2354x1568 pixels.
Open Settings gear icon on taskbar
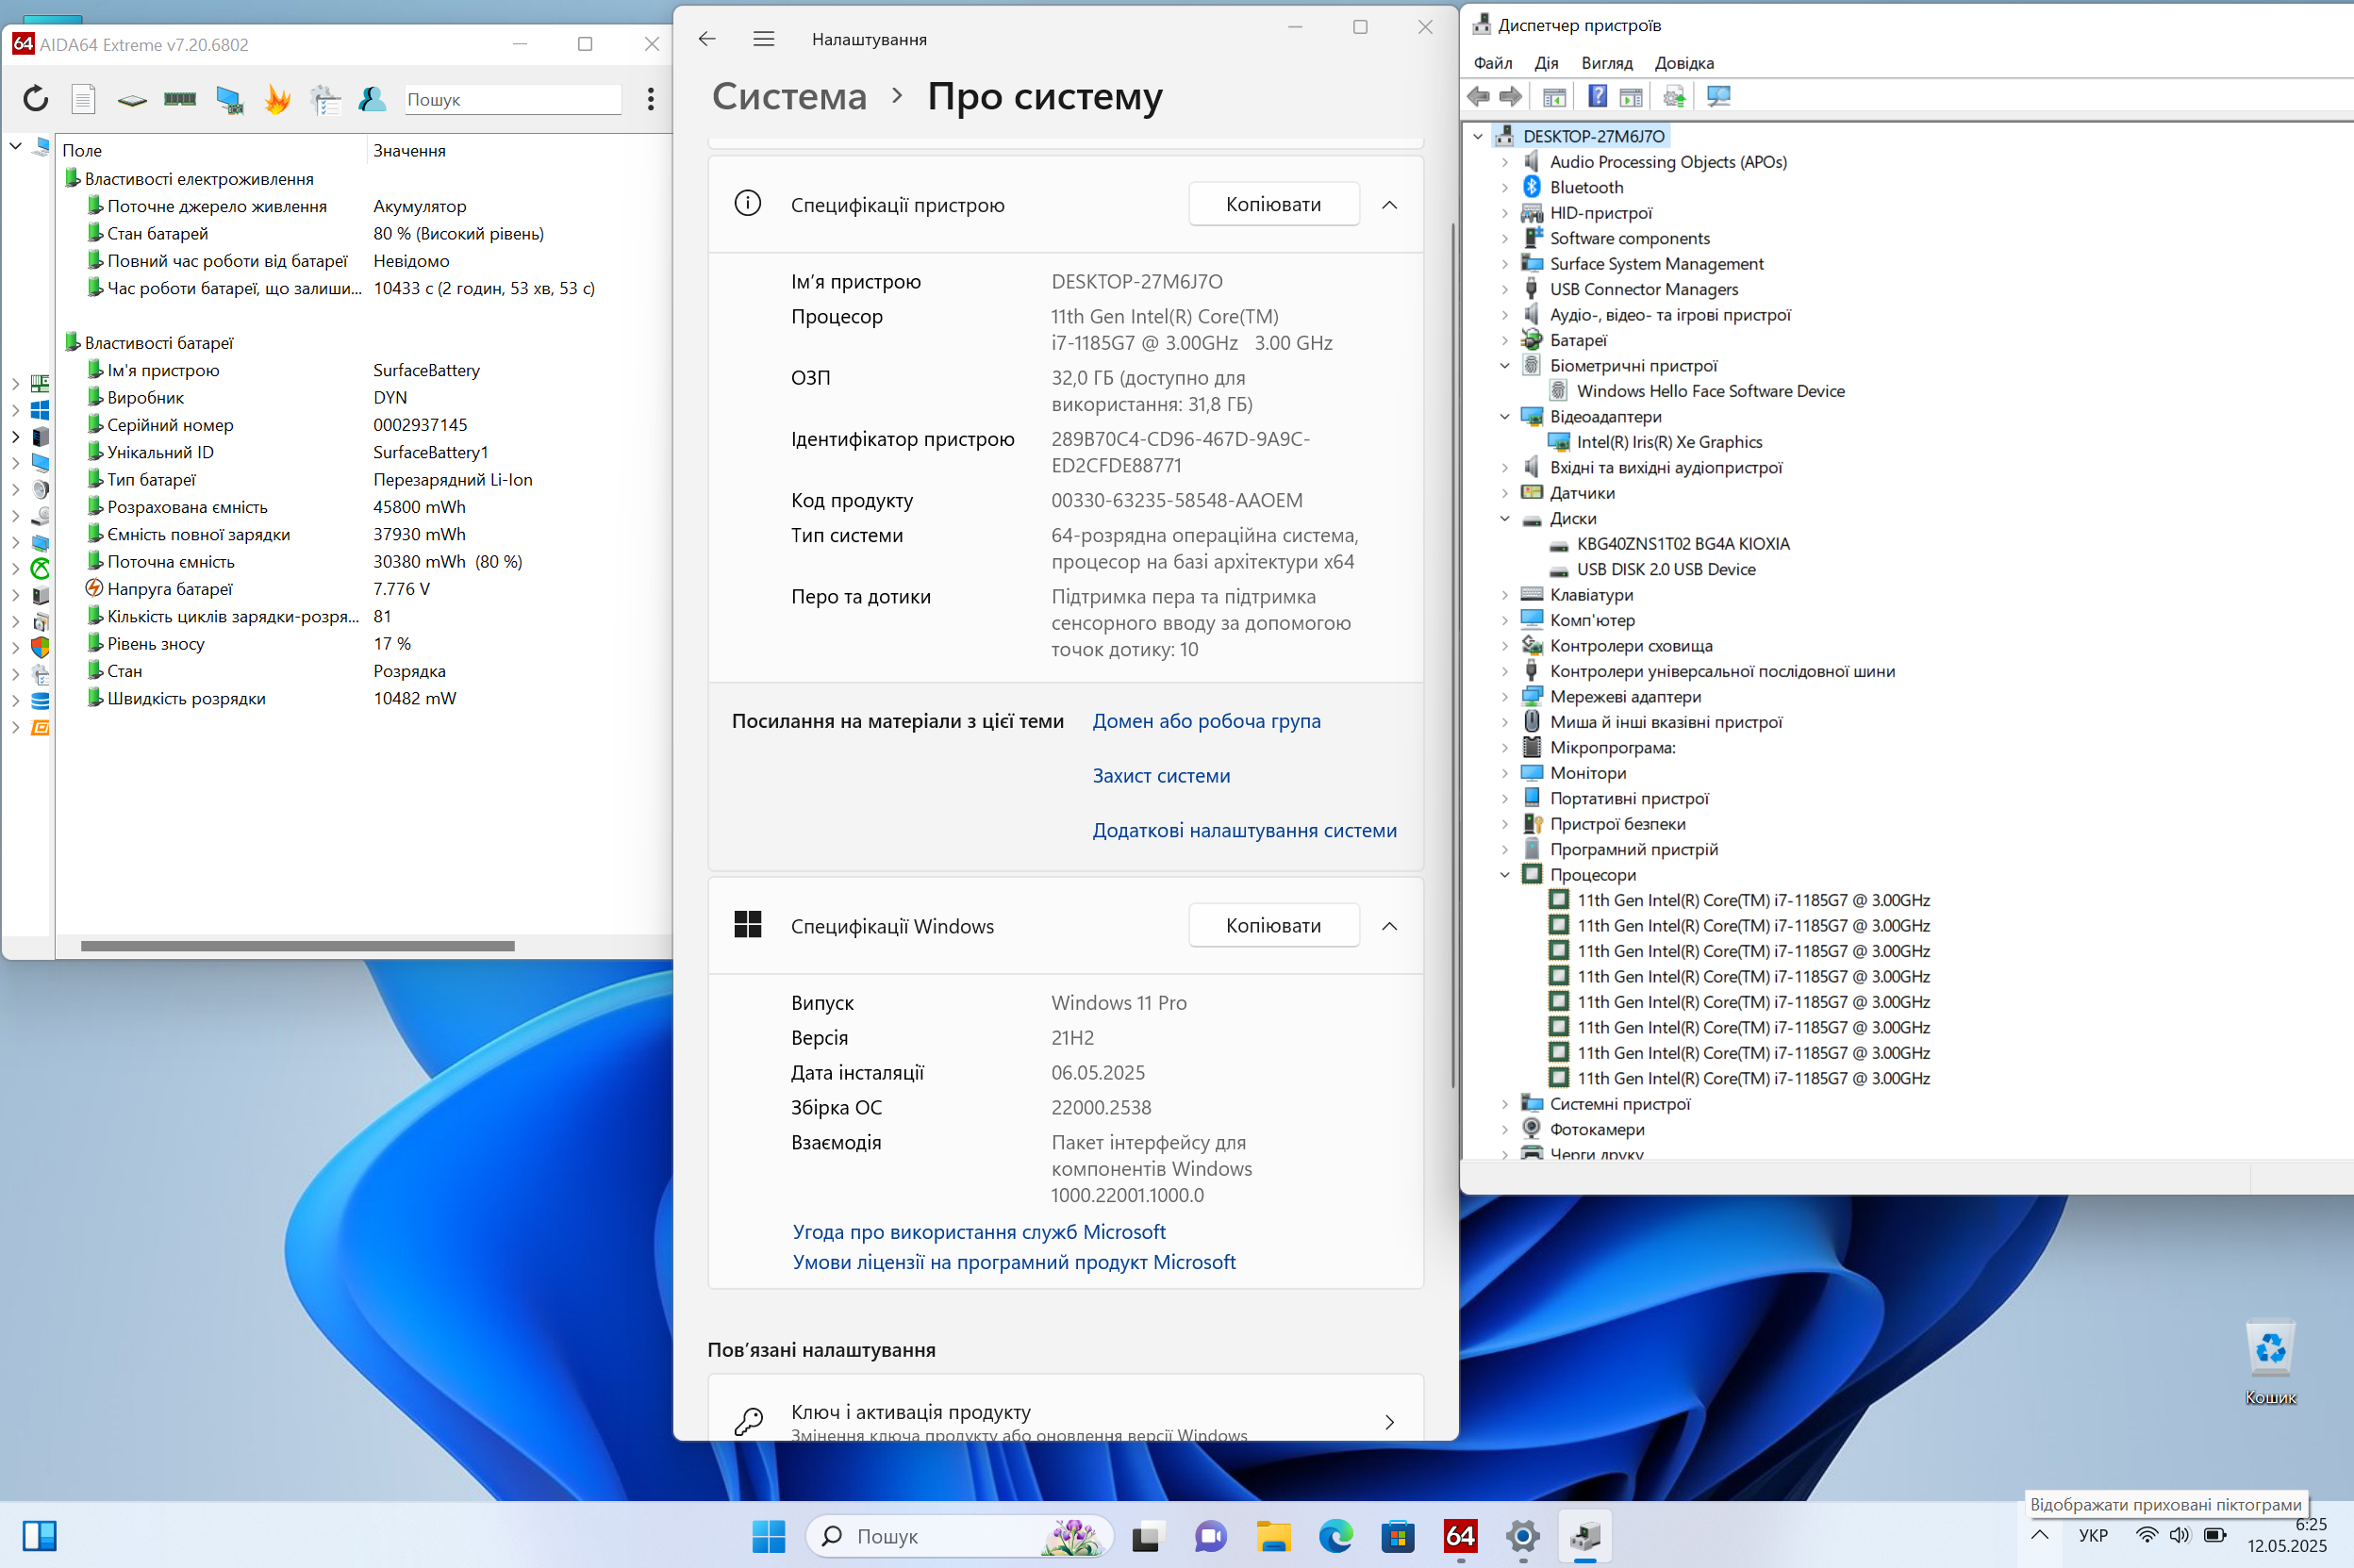pyautogui.click(x=1522, y=1536)
